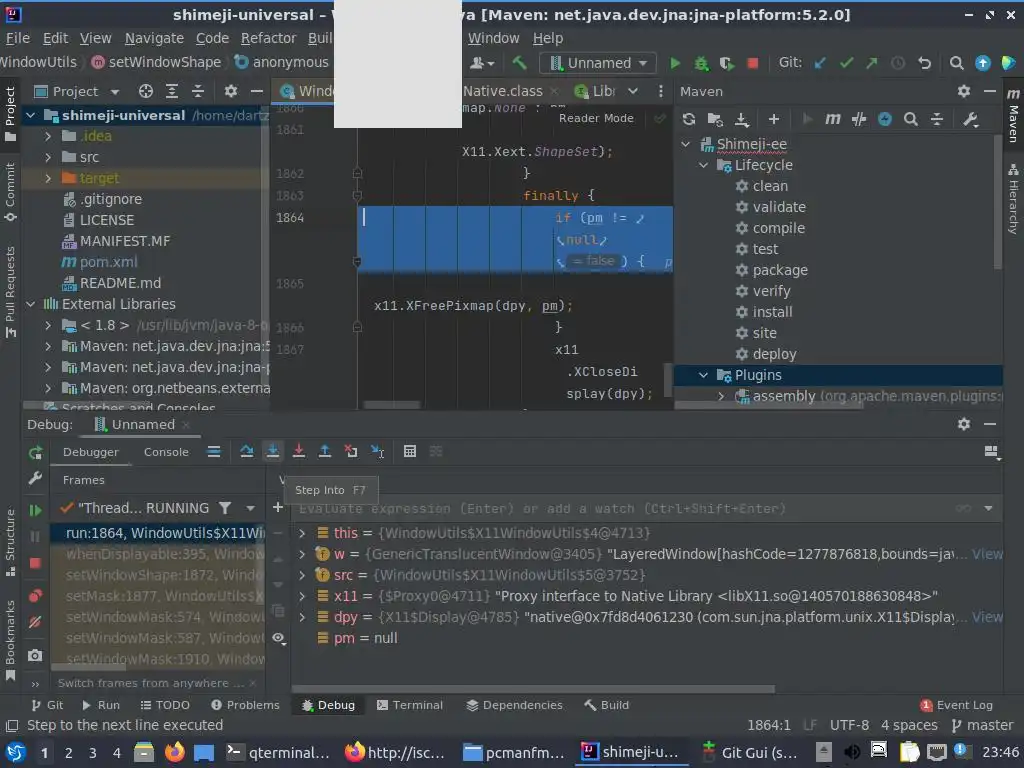The image size is (1024, 768).
Task: Click the Maven panel vertical scrollbar
Action: tap(997, 202)
